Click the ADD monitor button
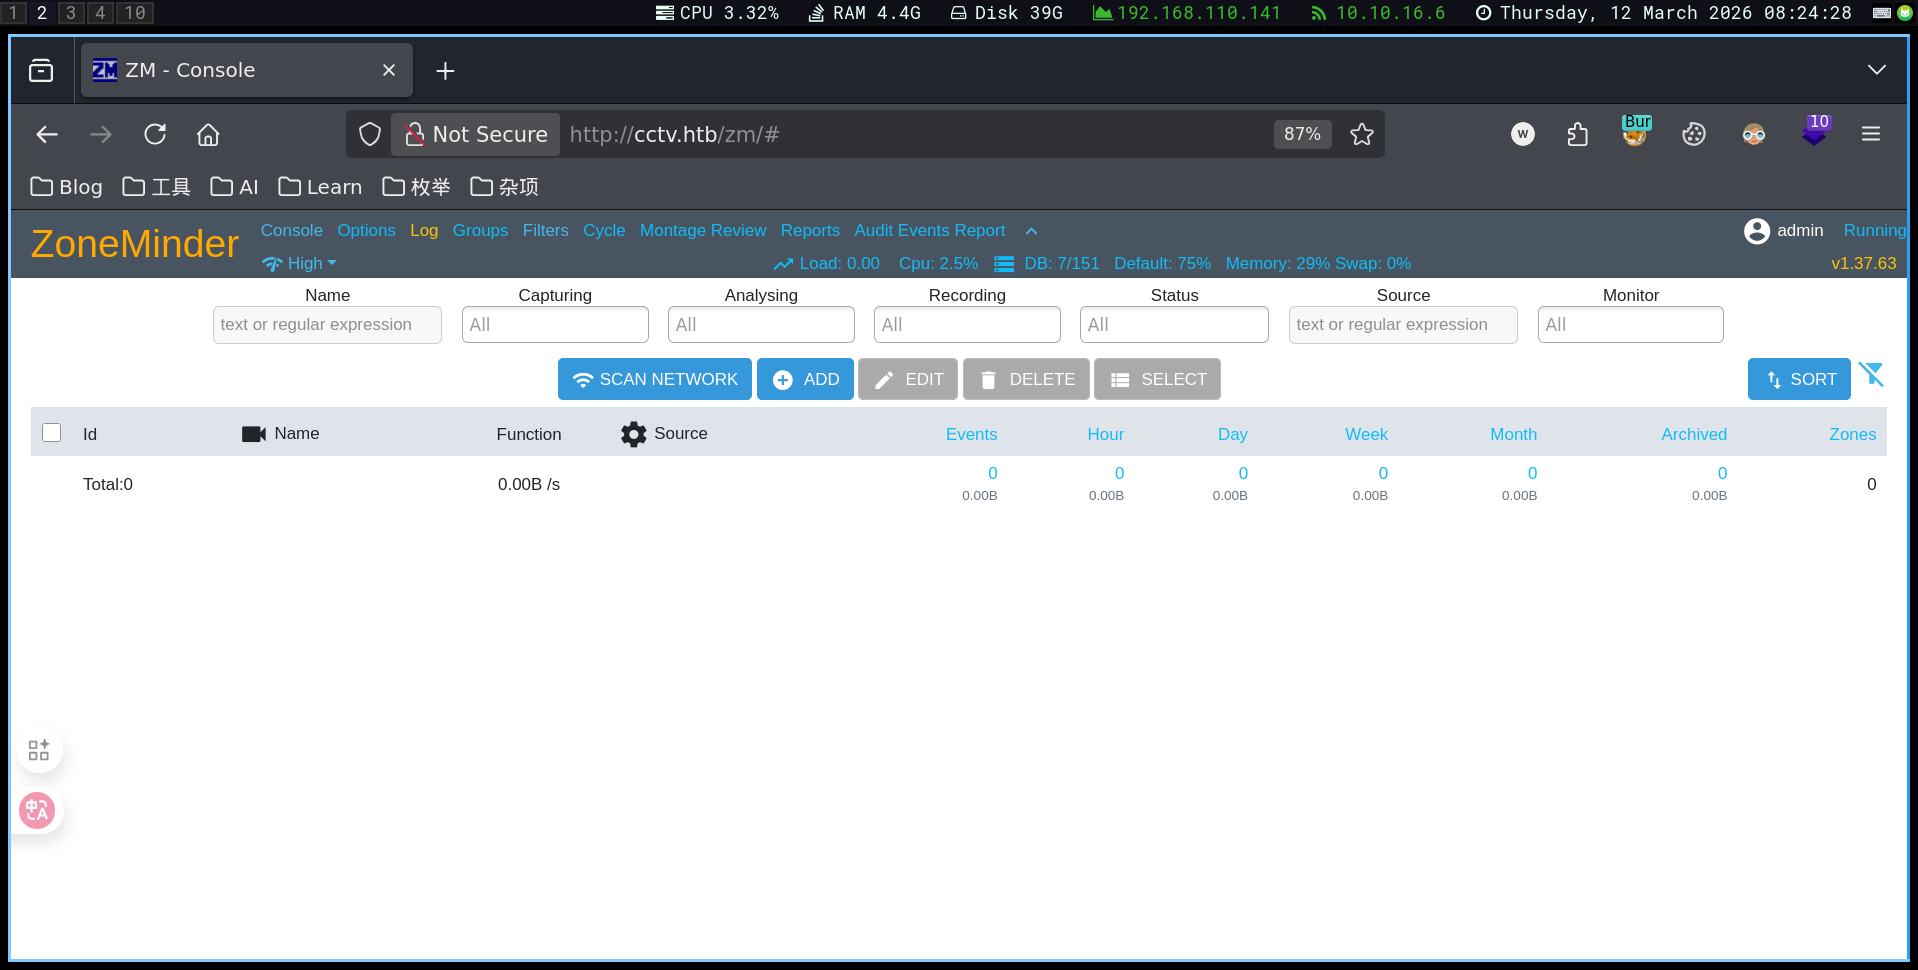 coord(805,380)
